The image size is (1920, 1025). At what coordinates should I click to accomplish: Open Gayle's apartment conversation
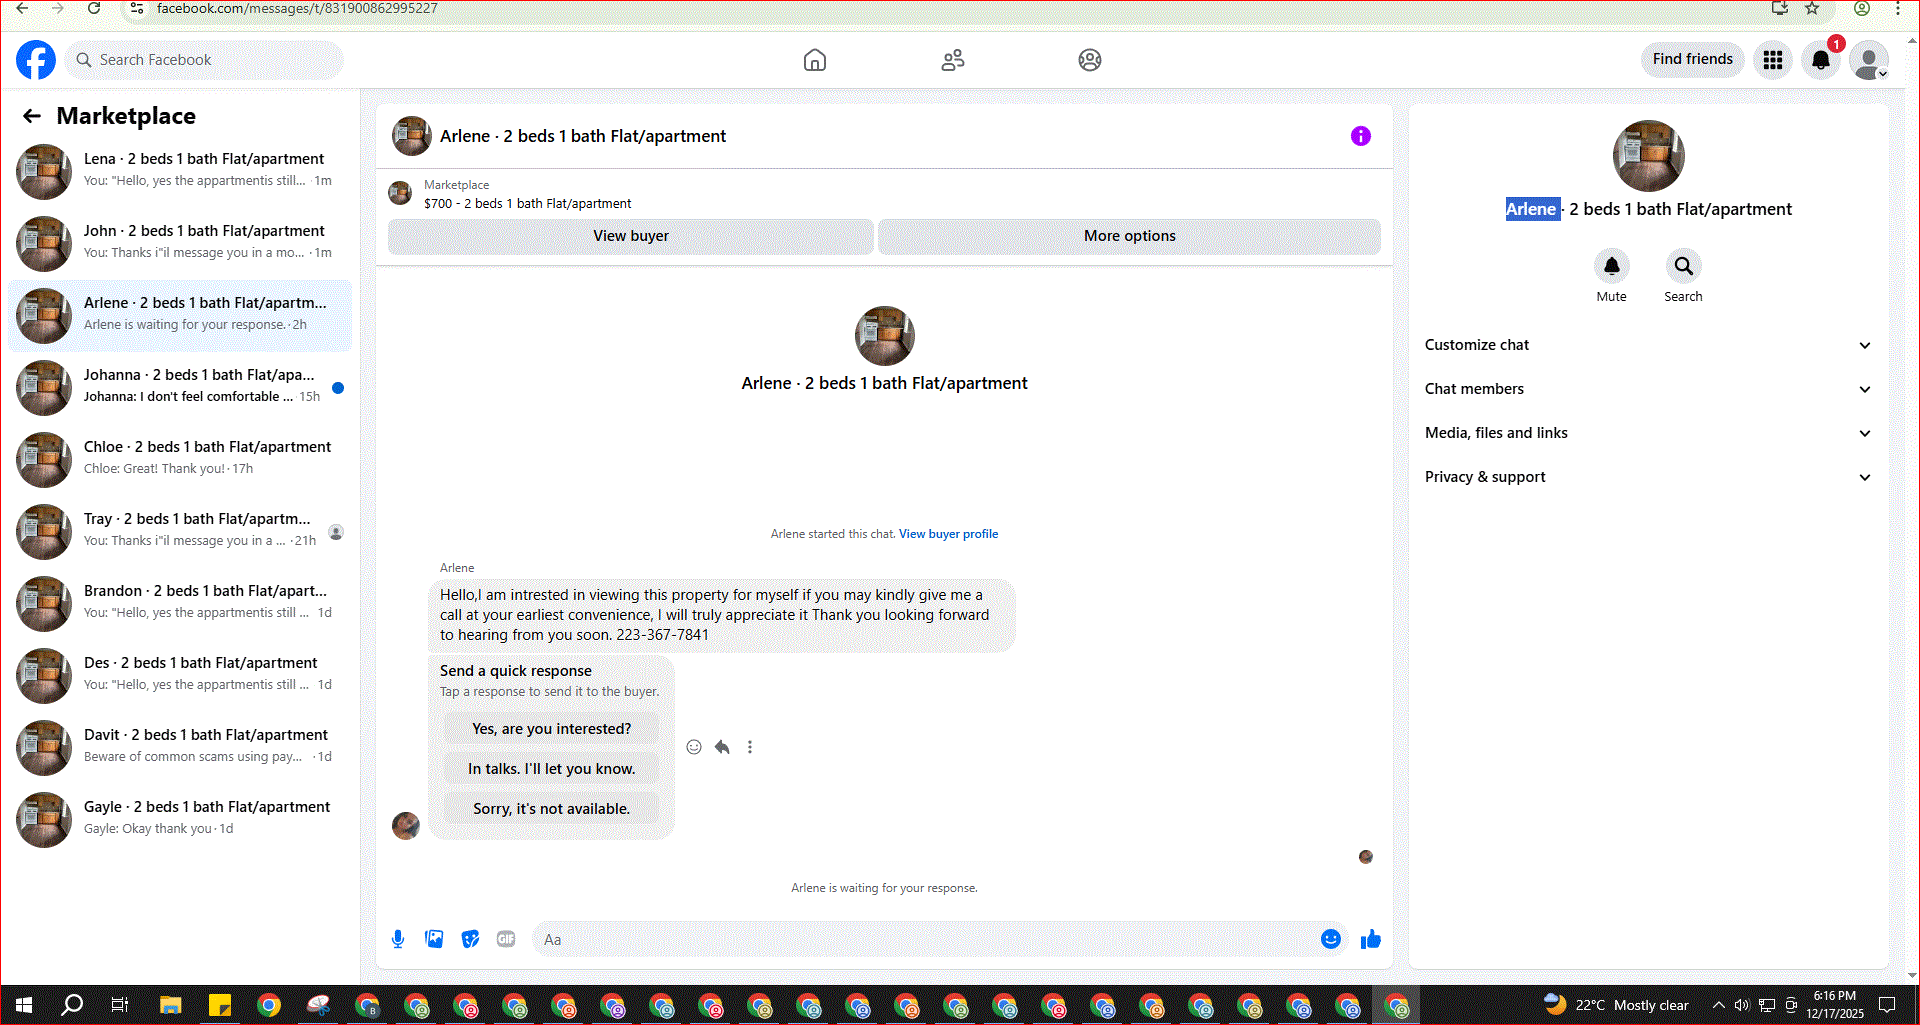[x=180, y=820]
